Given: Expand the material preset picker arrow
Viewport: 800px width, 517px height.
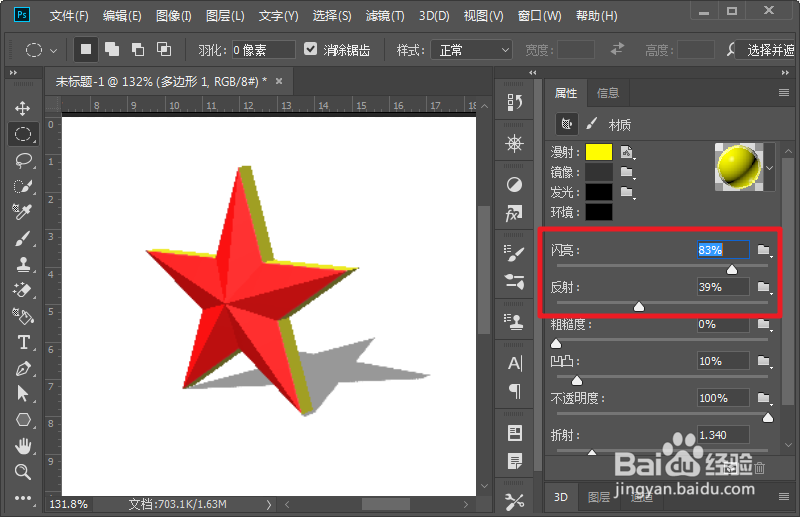Looking at the screenshot, I should (x=769, y=168).
